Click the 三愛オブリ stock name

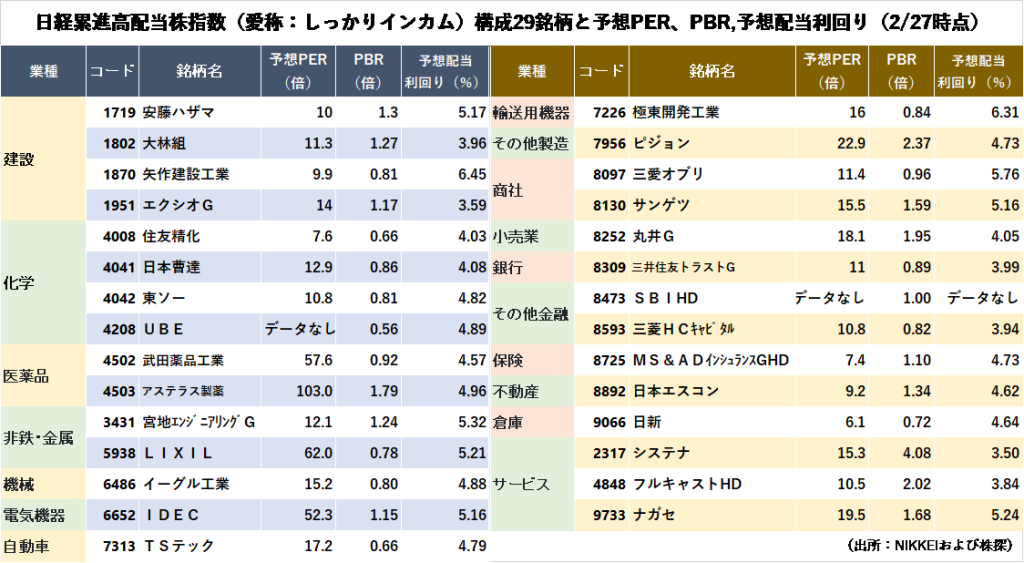(668, 174)
